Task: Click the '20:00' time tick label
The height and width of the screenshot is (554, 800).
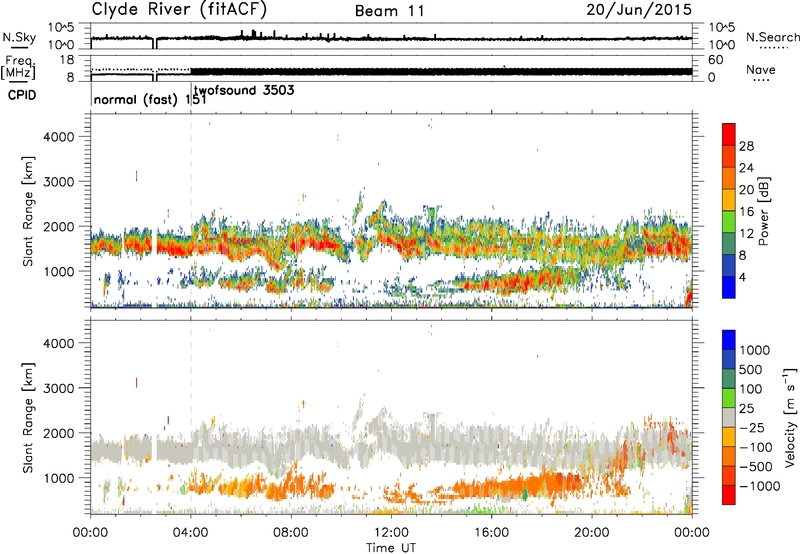Action: (x=592, y=533)
